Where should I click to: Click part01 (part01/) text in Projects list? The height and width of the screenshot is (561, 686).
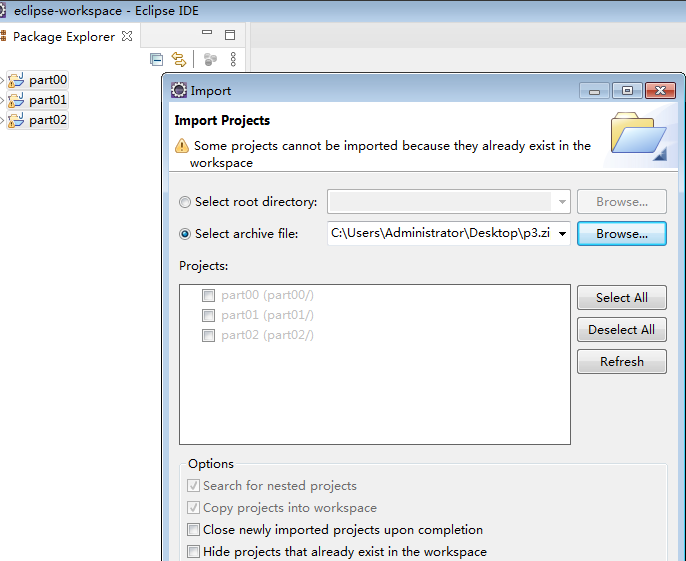[x=267, y=316]
